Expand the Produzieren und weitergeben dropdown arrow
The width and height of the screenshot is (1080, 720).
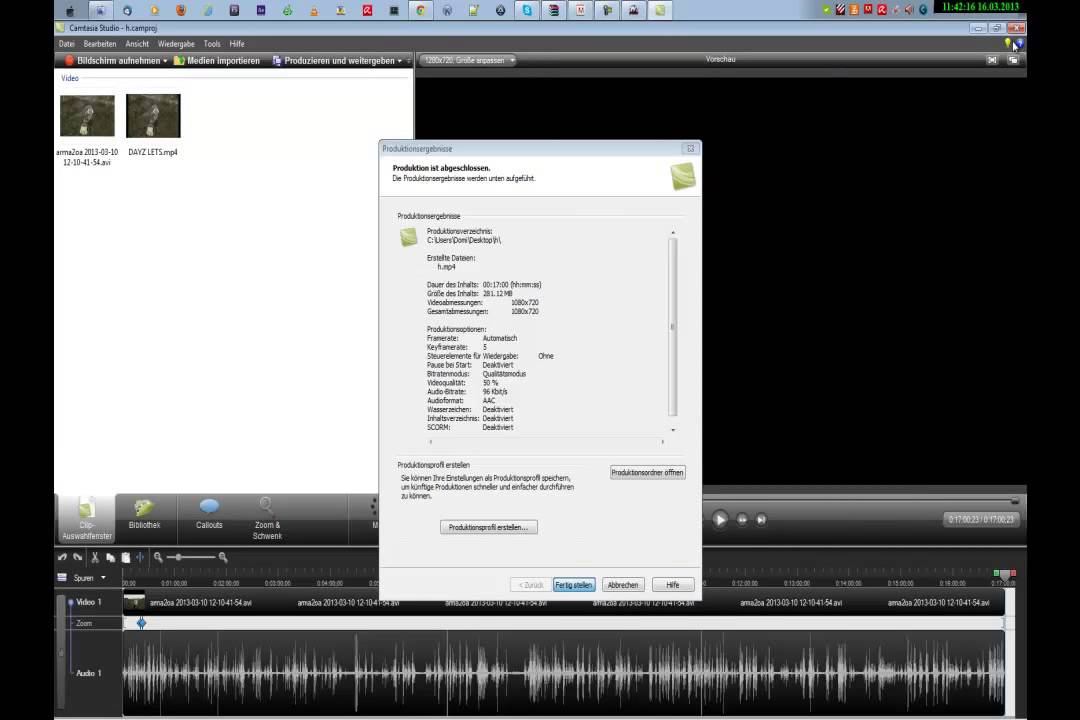coord(399,61)
